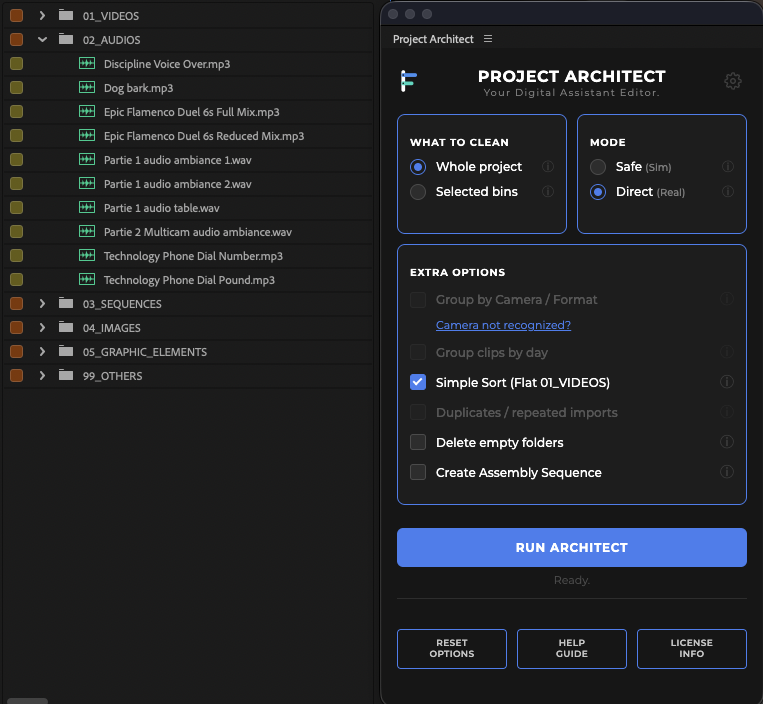Click the info icon next to Simple Sort
The image size is (763, 704).
(727, 382)
